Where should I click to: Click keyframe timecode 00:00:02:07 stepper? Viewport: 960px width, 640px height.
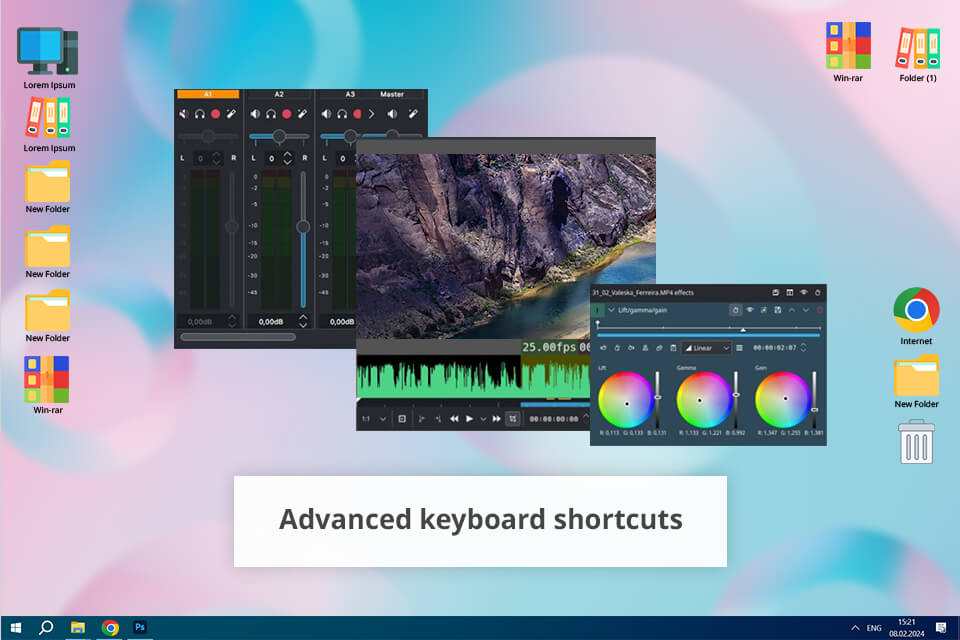(803, 348)
